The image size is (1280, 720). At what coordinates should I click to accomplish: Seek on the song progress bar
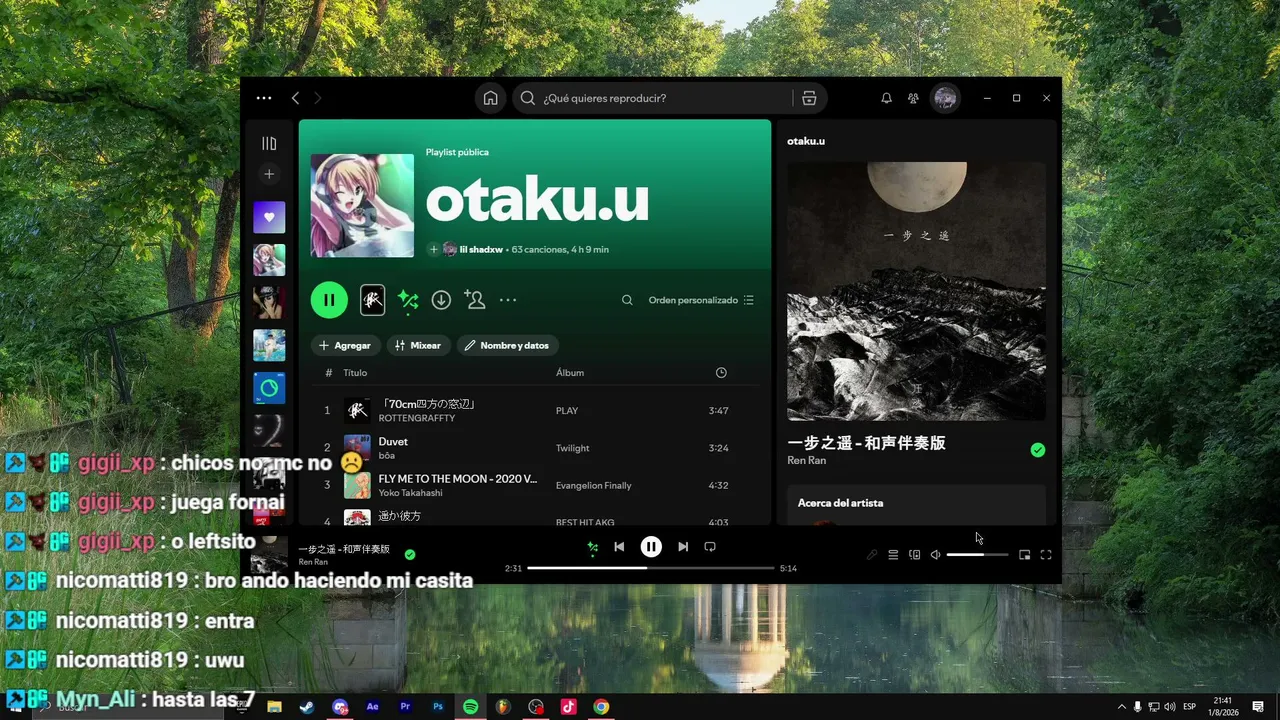[651, 568]
